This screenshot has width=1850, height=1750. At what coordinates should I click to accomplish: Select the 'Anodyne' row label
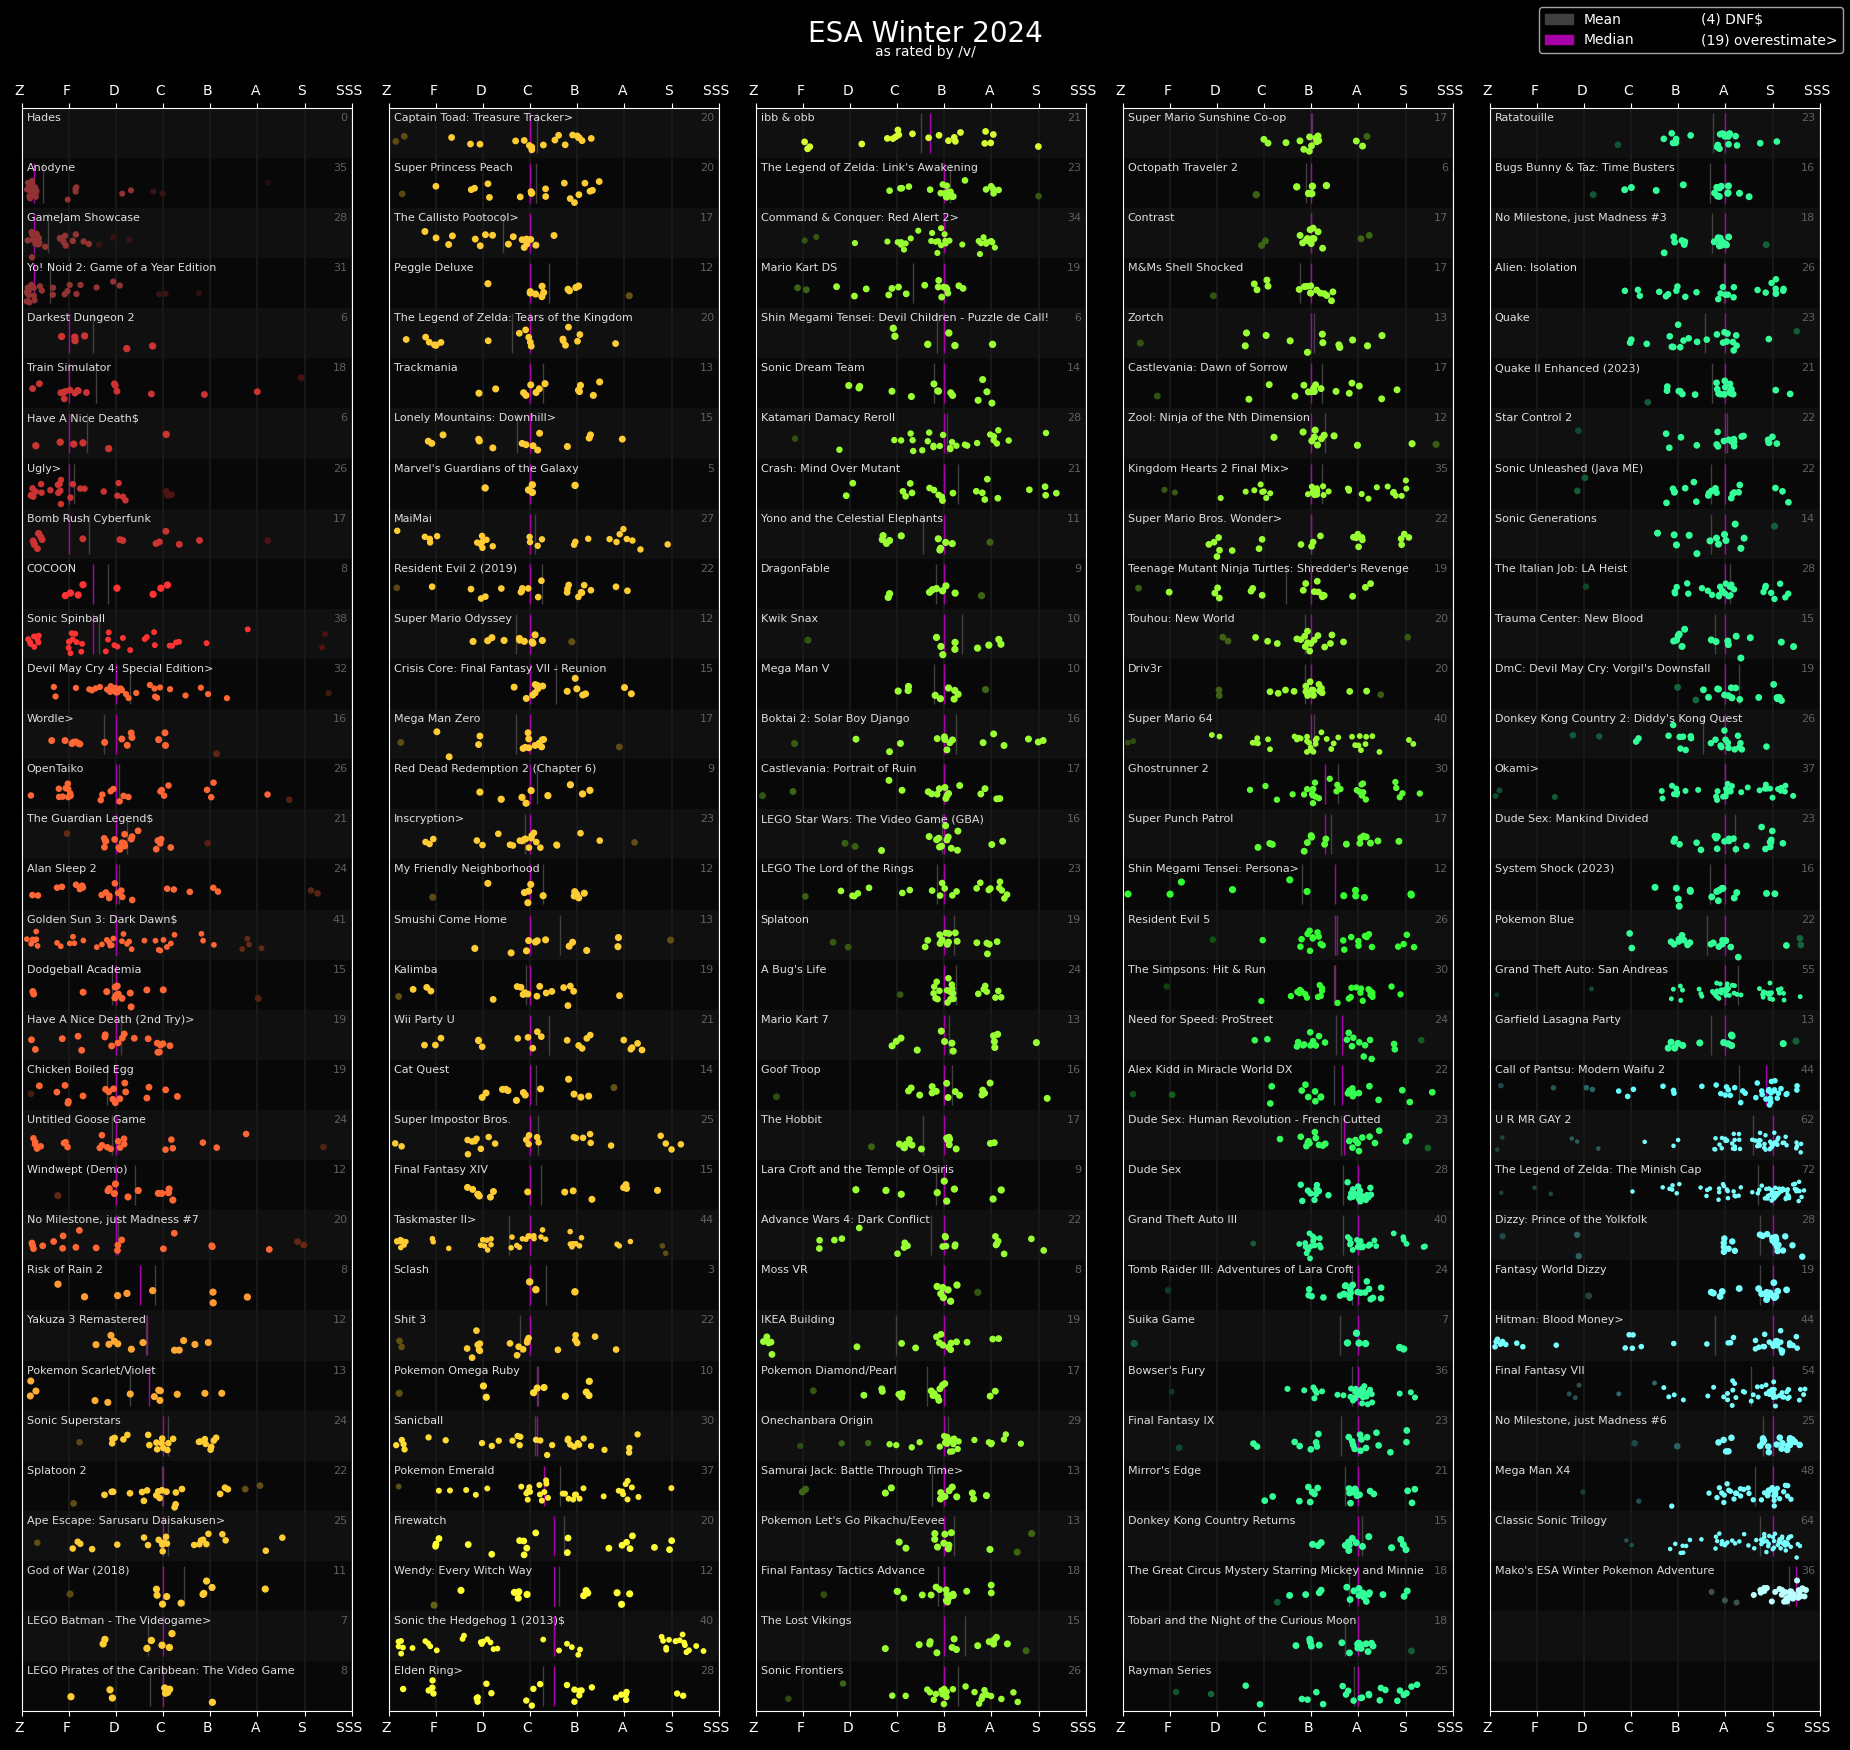coord(51,168)
